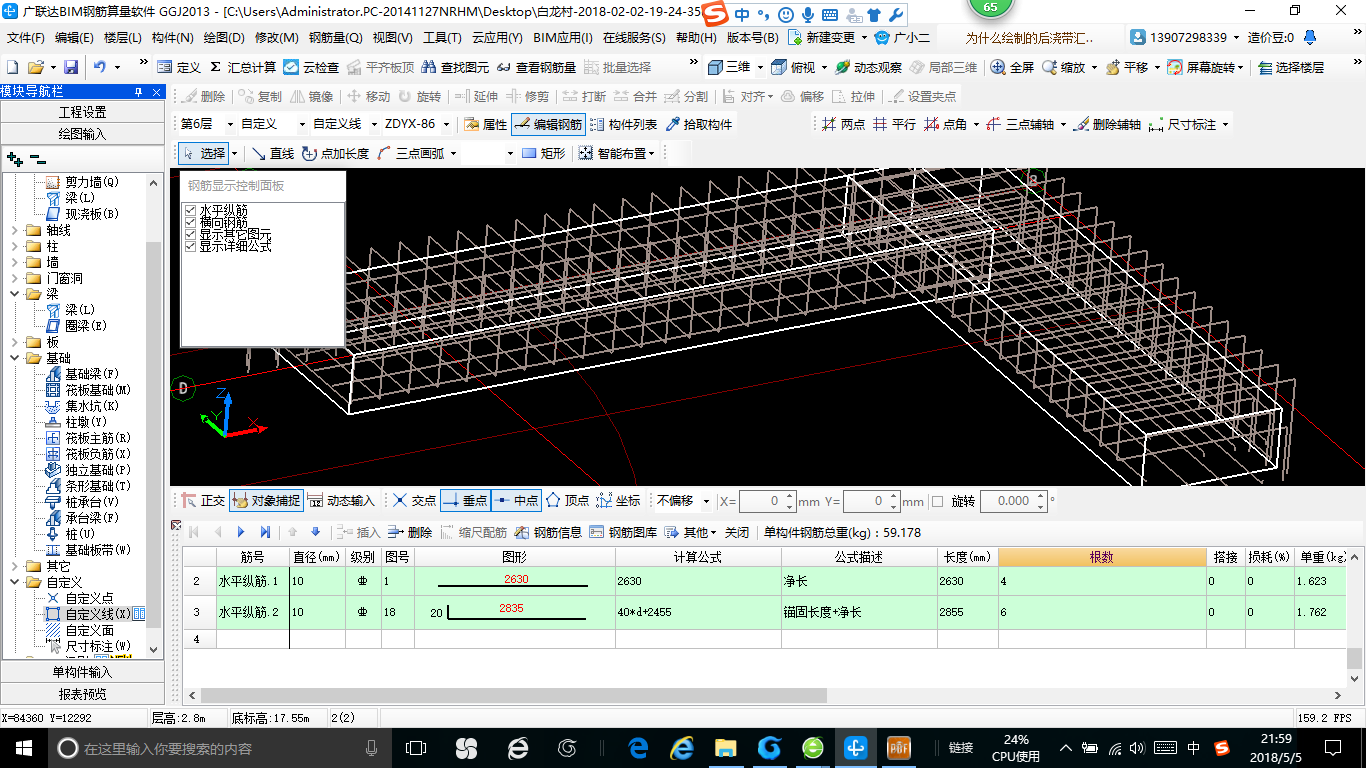Click 拾取构件 pick component tool
Screen dimensions: 1366x768
click(x=698, y=124)
